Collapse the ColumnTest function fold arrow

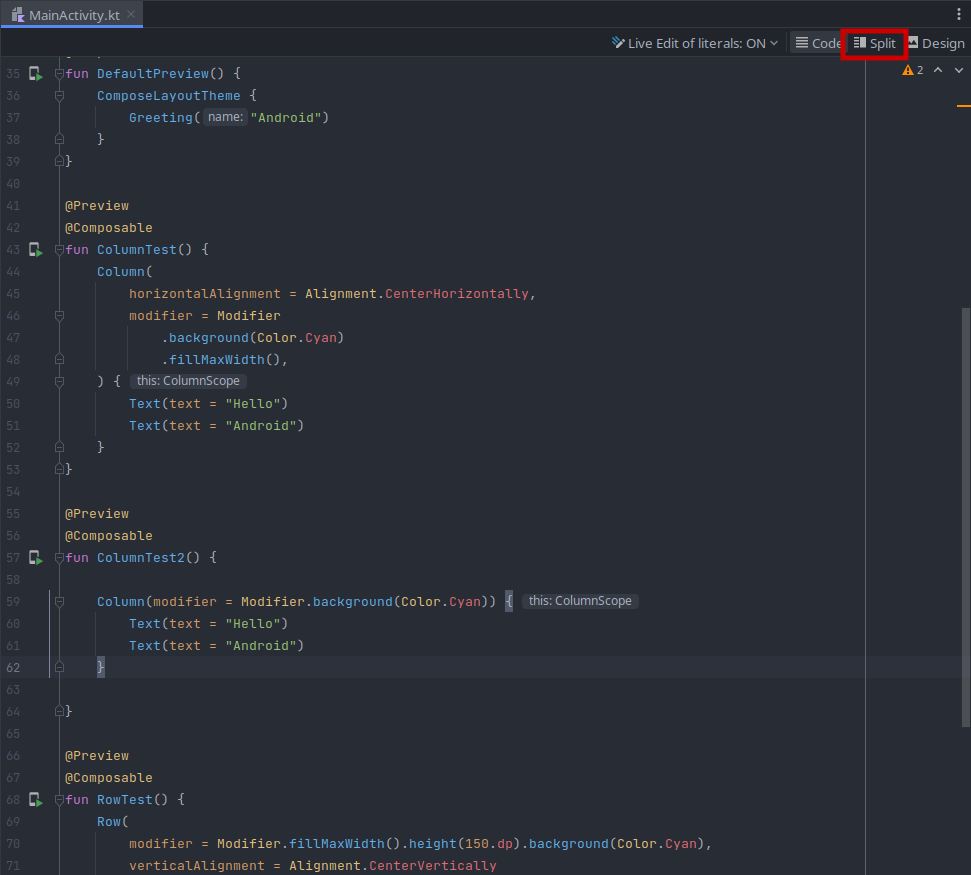click(59, 249)
